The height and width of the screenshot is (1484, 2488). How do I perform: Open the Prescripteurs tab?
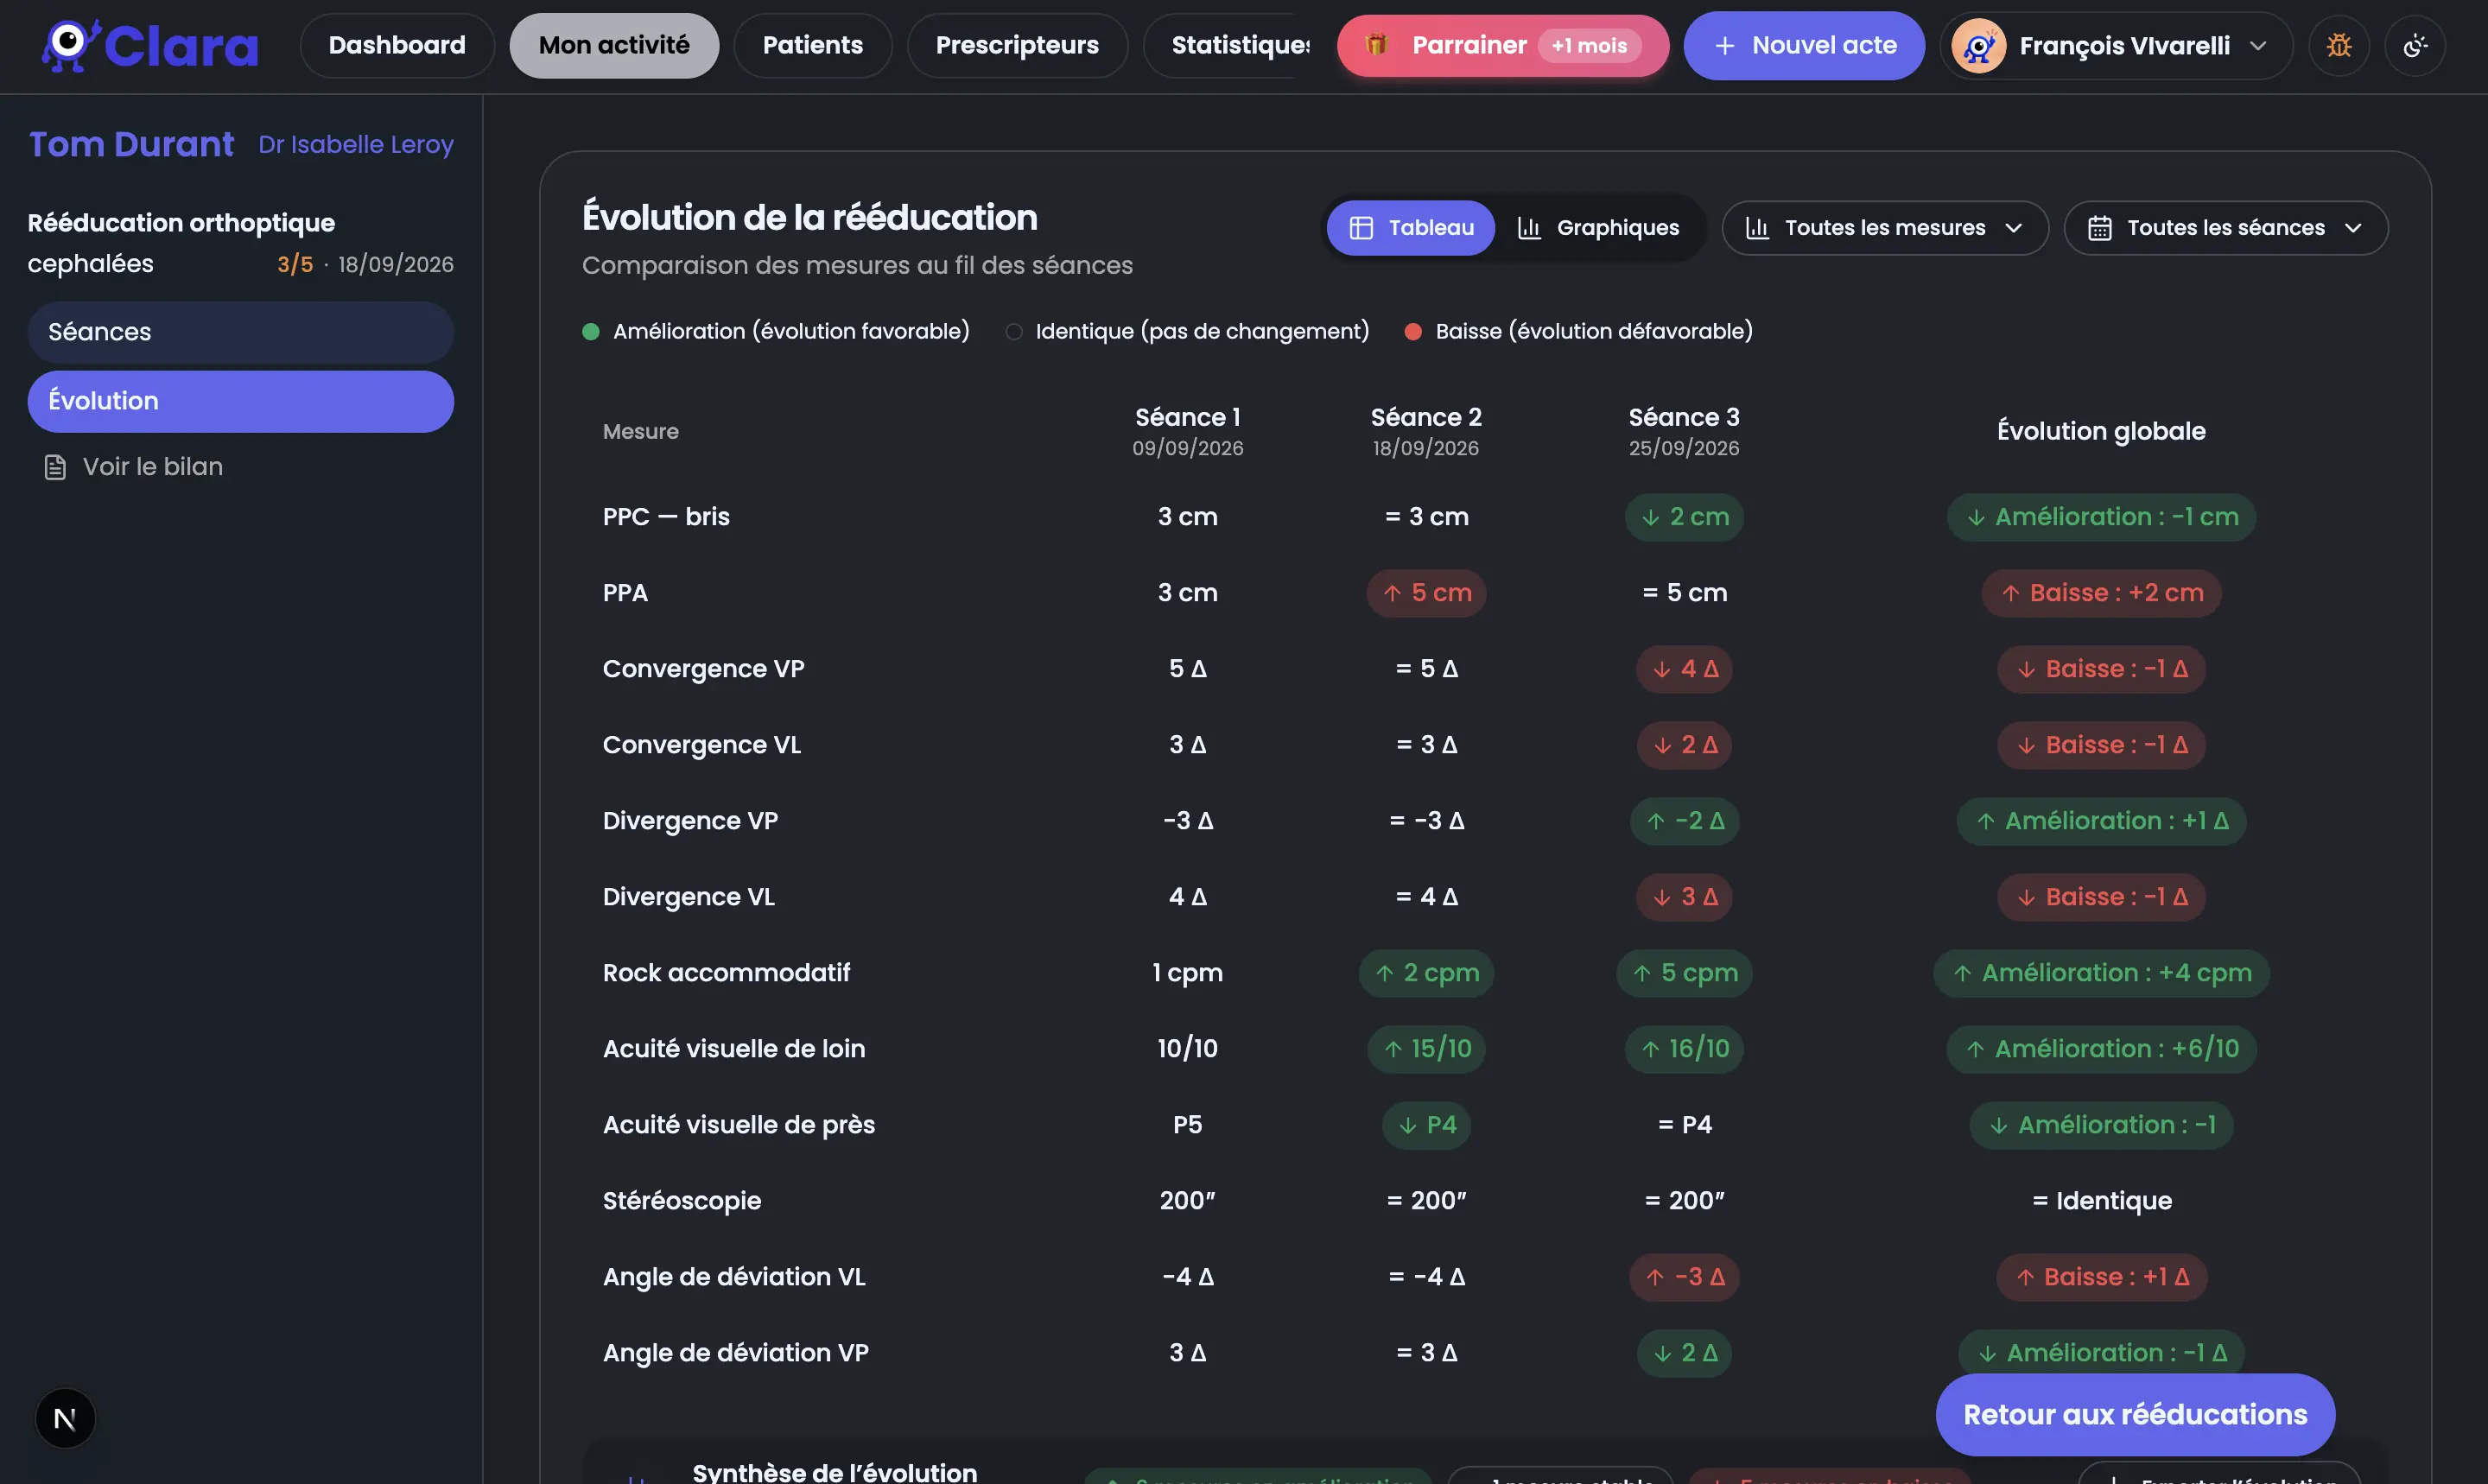(1017, 45)
